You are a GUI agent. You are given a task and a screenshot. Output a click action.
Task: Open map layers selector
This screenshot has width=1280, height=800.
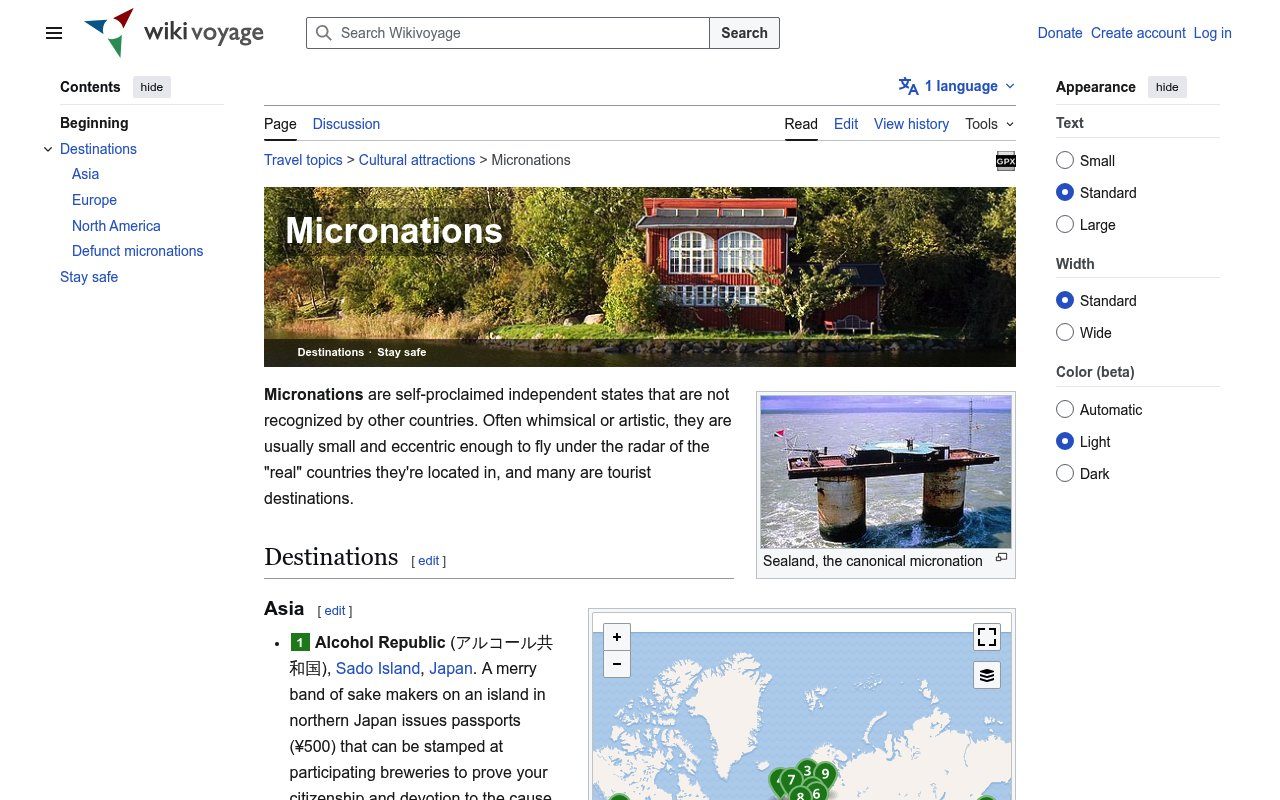987,675
